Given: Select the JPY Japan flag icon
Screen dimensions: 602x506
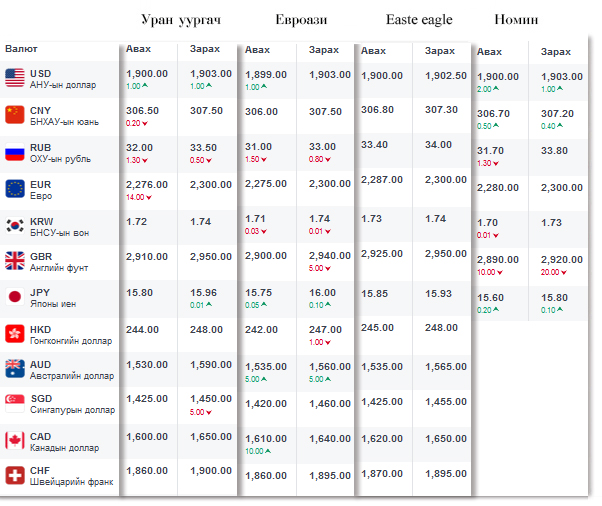Looking at the screenshot, I should [x=15, y=297].
